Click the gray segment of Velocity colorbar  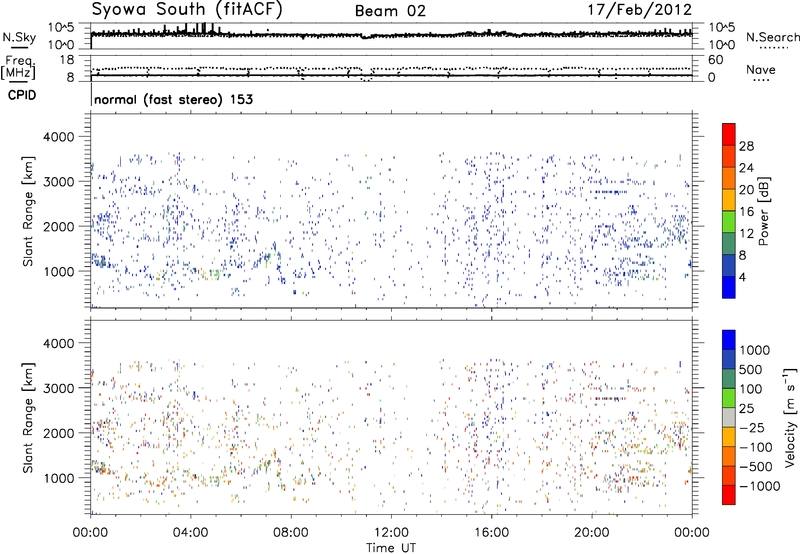[x=729, y=418]
